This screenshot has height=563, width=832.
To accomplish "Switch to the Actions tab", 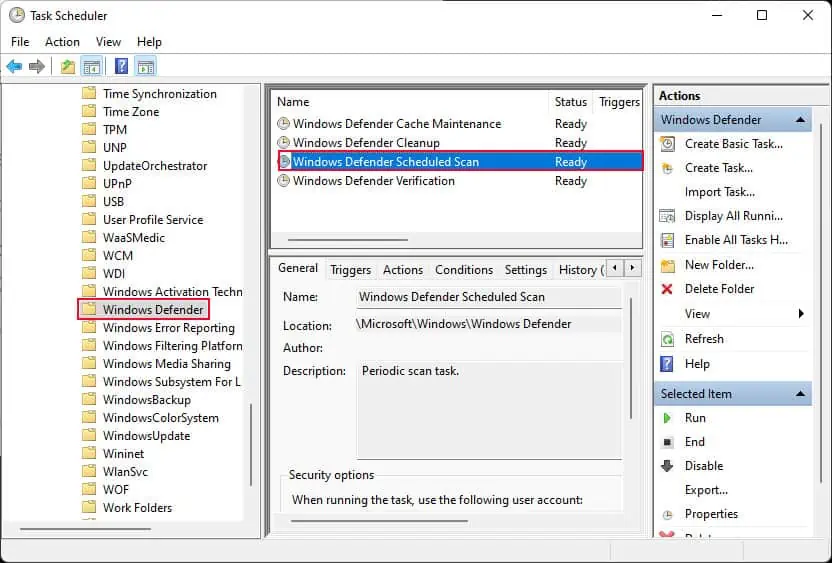I will click(403, 270).
